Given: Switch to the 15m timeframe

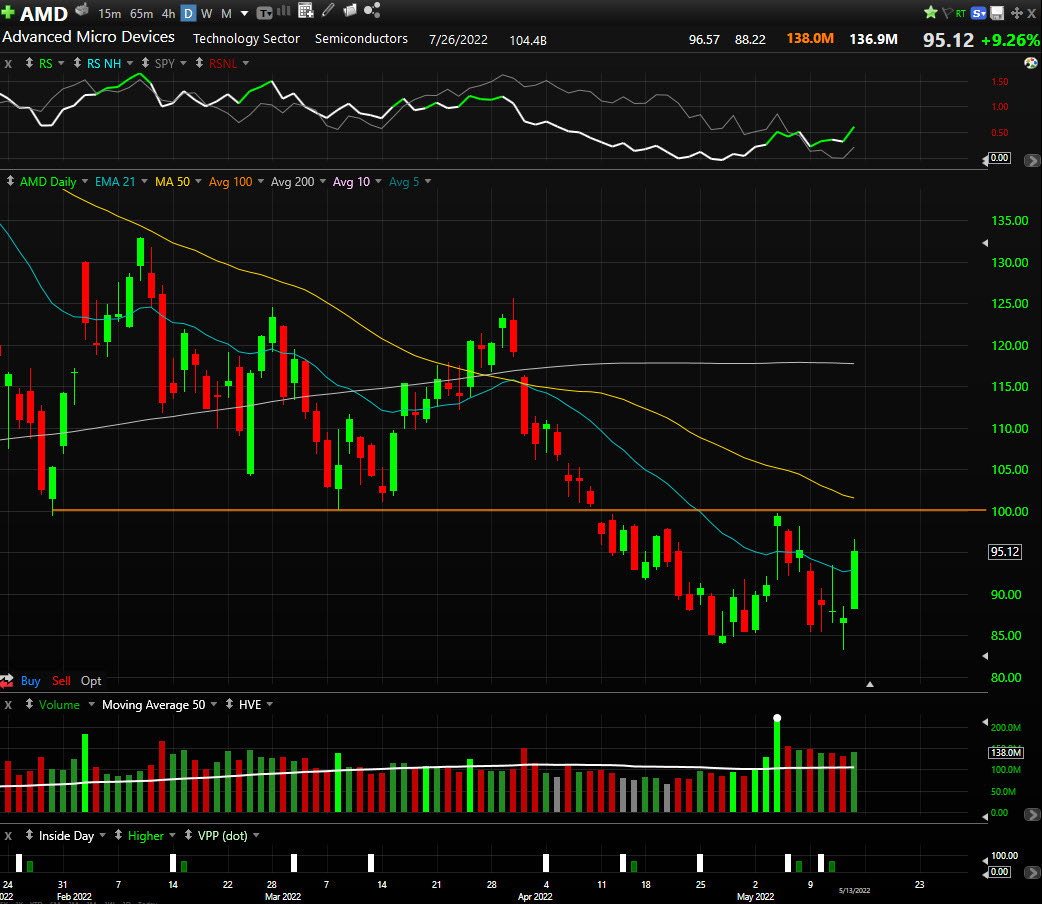Looking at the screenshot, I should tap(110, 13).
